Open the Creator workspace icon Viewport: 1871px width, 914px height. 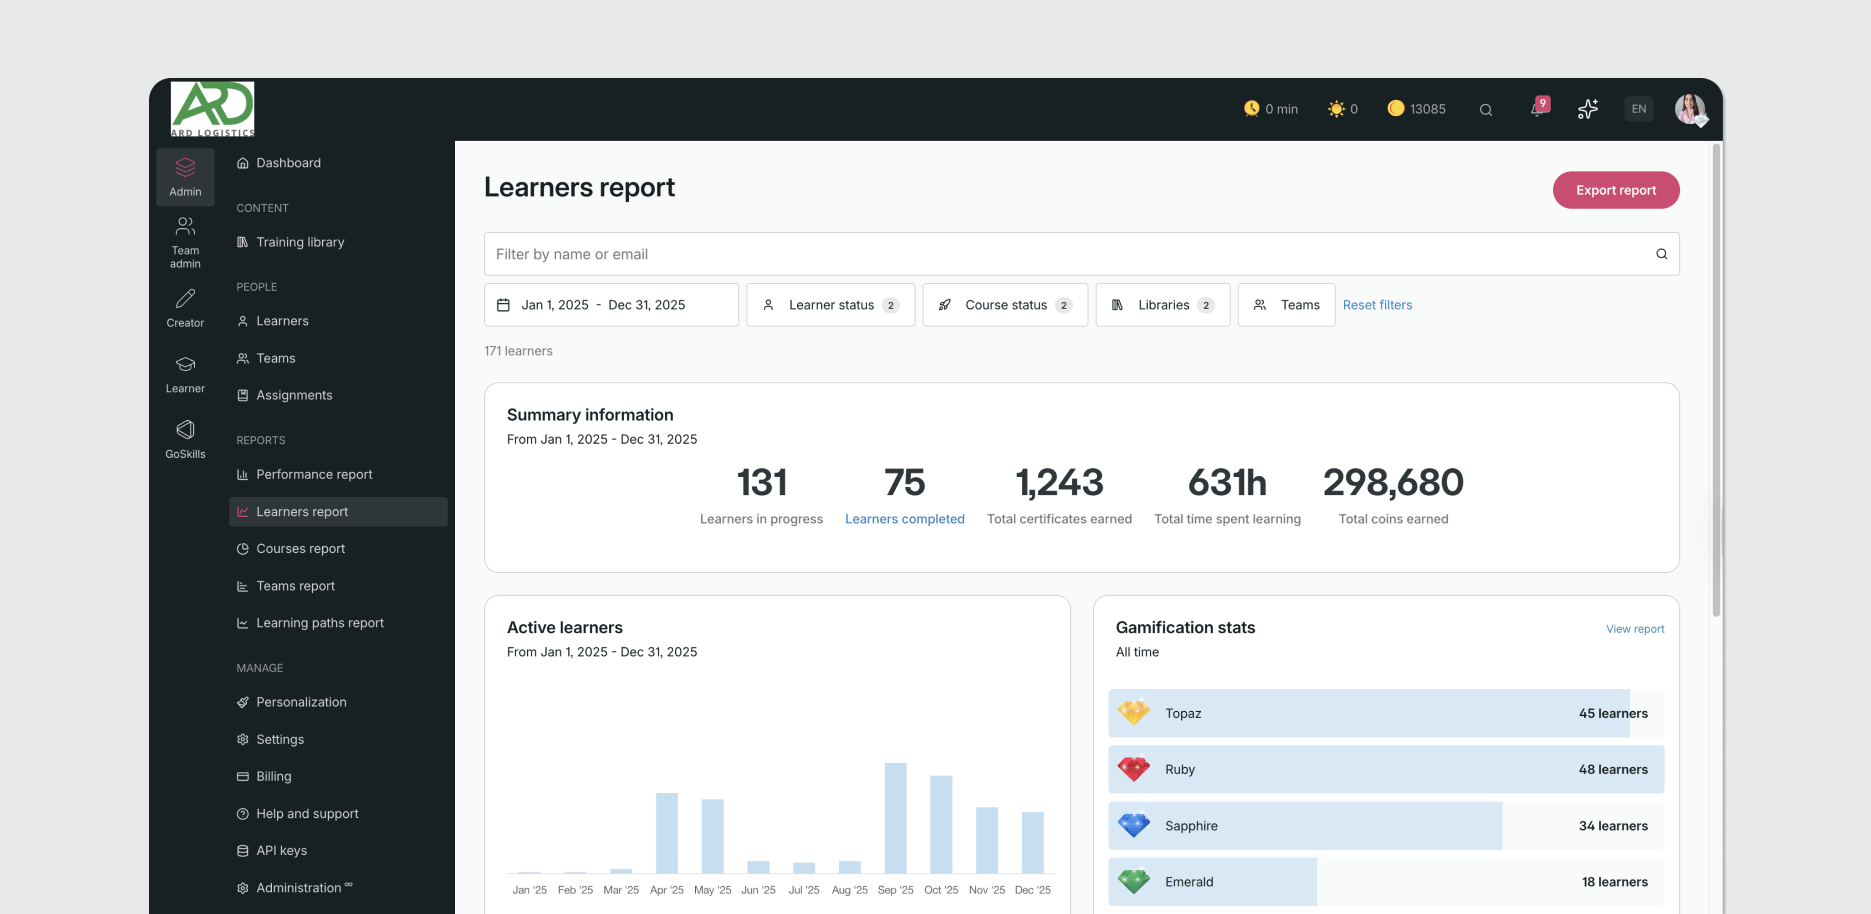click(185, 308)
